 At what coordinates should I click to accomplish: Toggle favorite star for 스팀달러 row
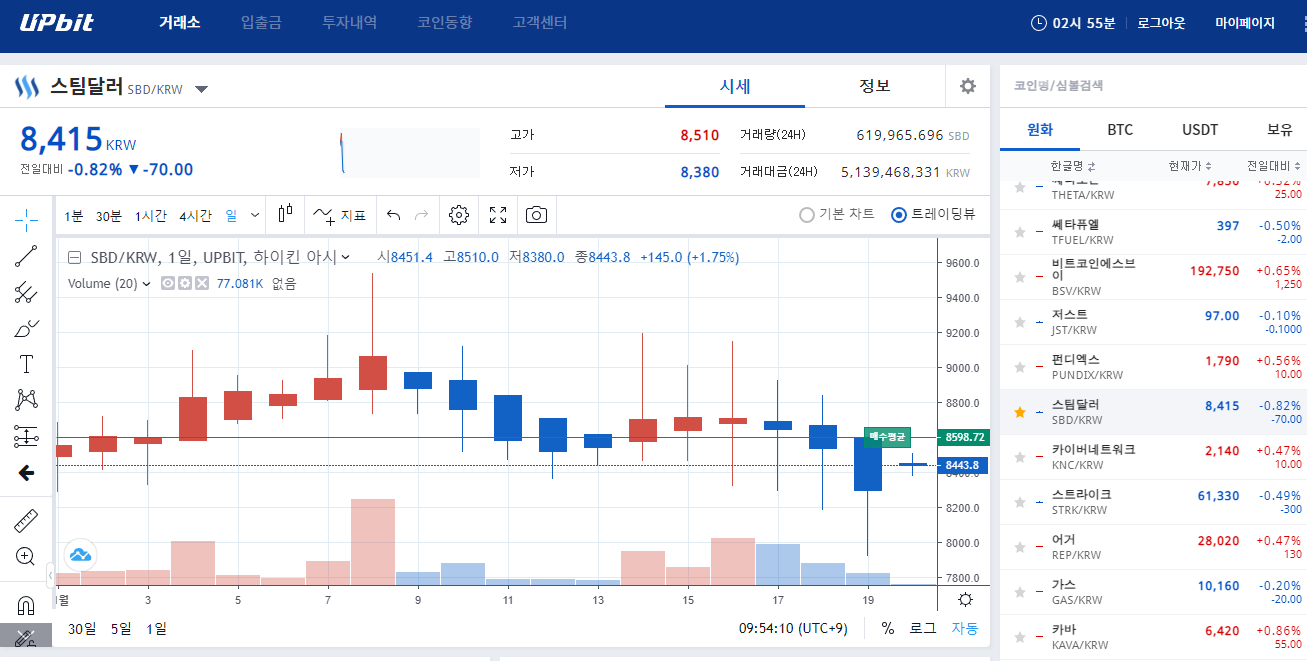(x=1020, y=412)
